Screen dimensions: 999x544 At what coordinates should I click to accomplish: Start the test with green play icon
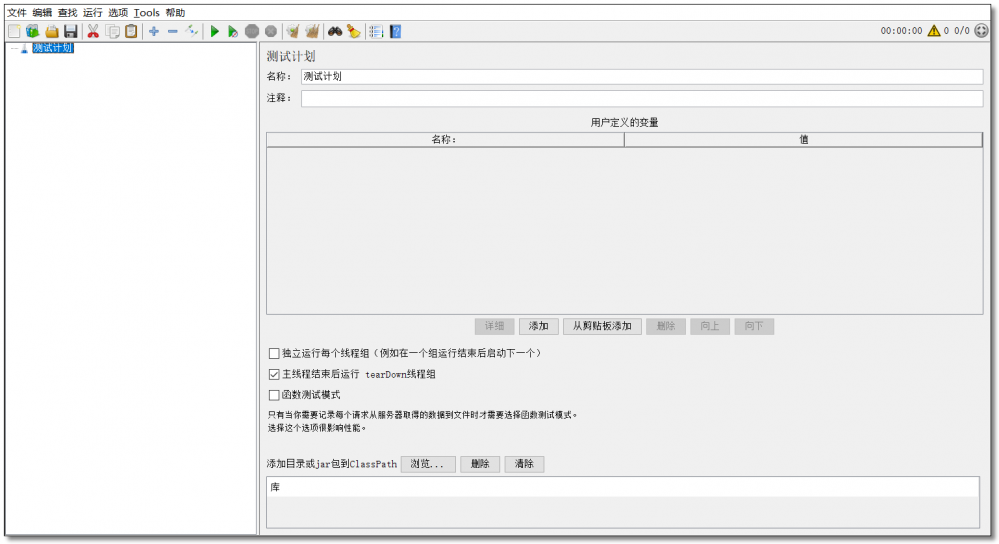(215, 31)
